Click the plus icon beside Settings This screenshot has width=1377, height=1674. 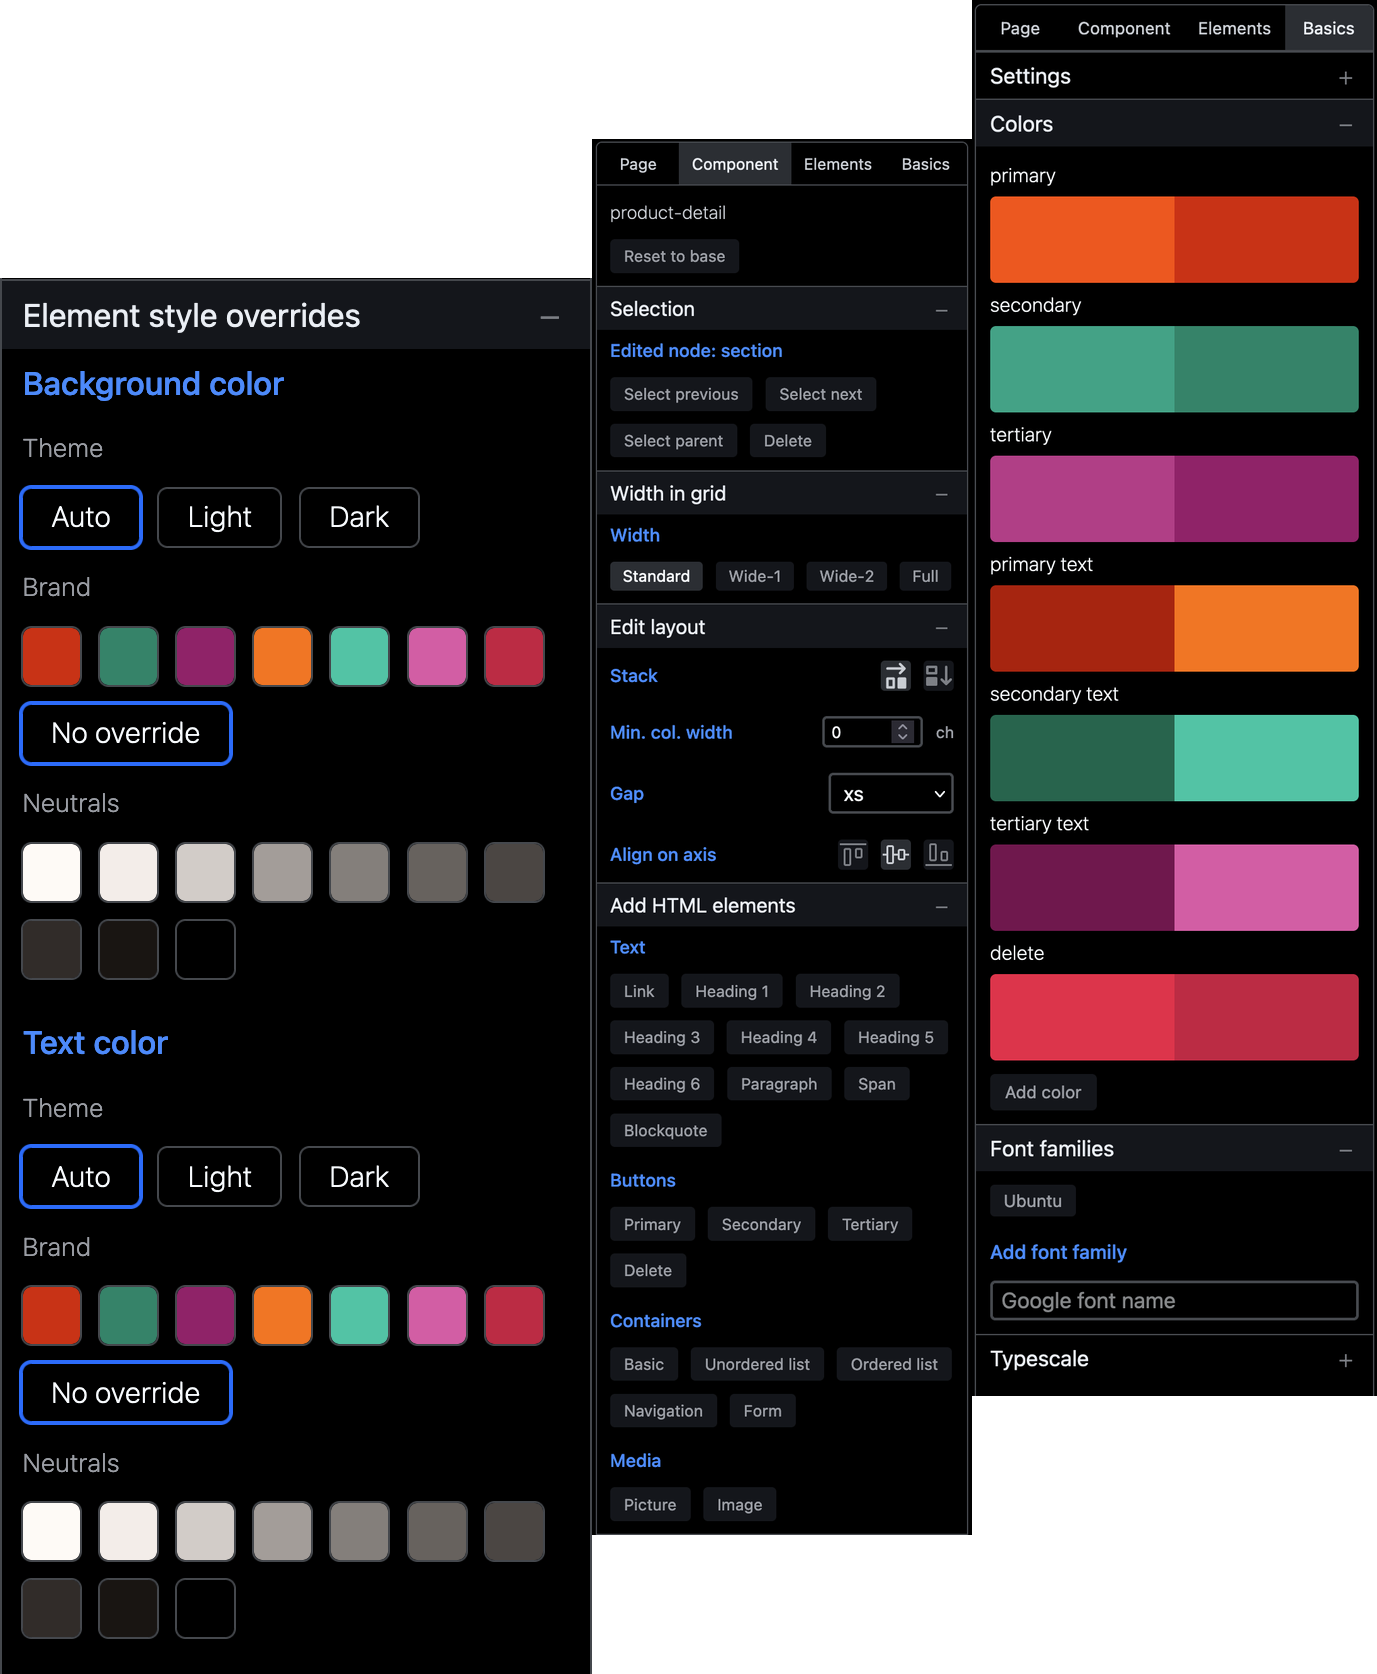pyautogui.click(x=1345, y=78)
